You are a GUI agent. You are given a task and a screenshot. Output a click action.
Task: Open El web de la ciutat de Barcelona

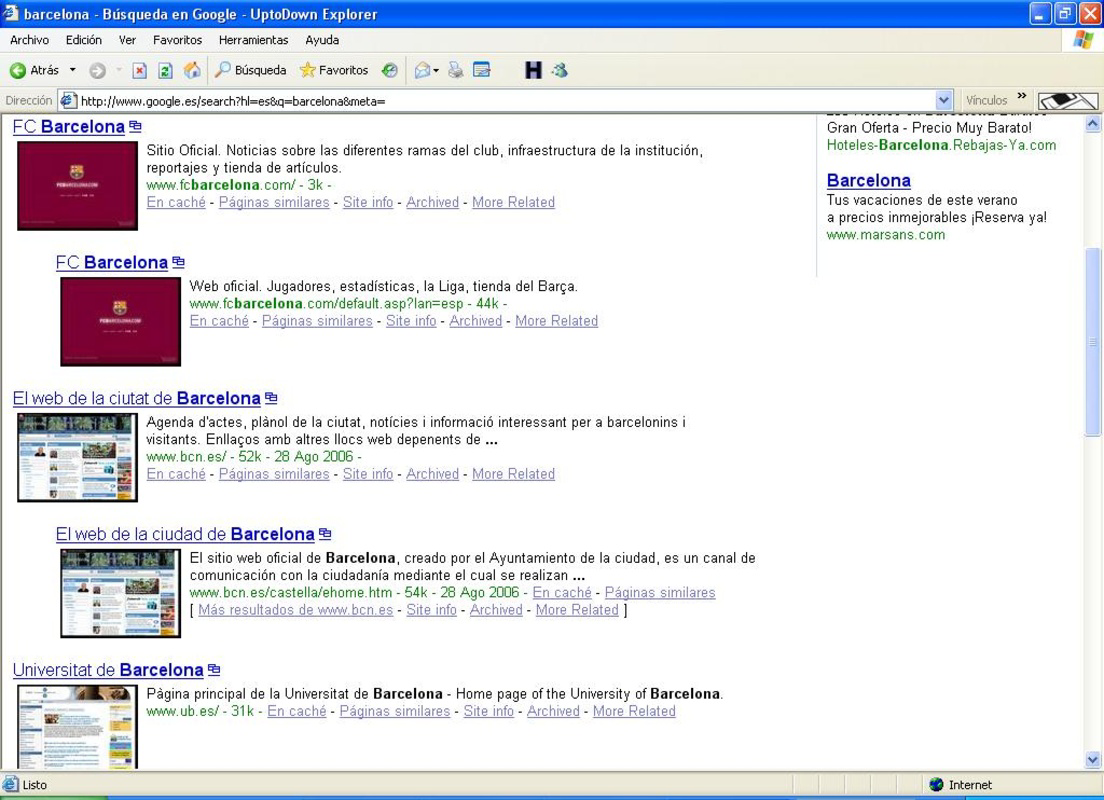coord(137,399)
